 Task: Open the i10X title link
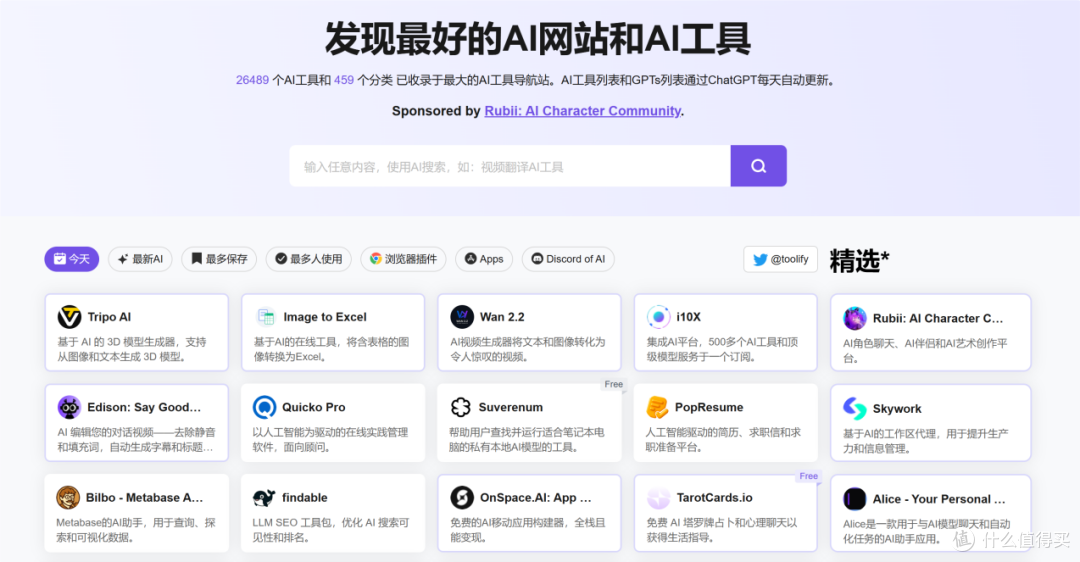[688, 317]
